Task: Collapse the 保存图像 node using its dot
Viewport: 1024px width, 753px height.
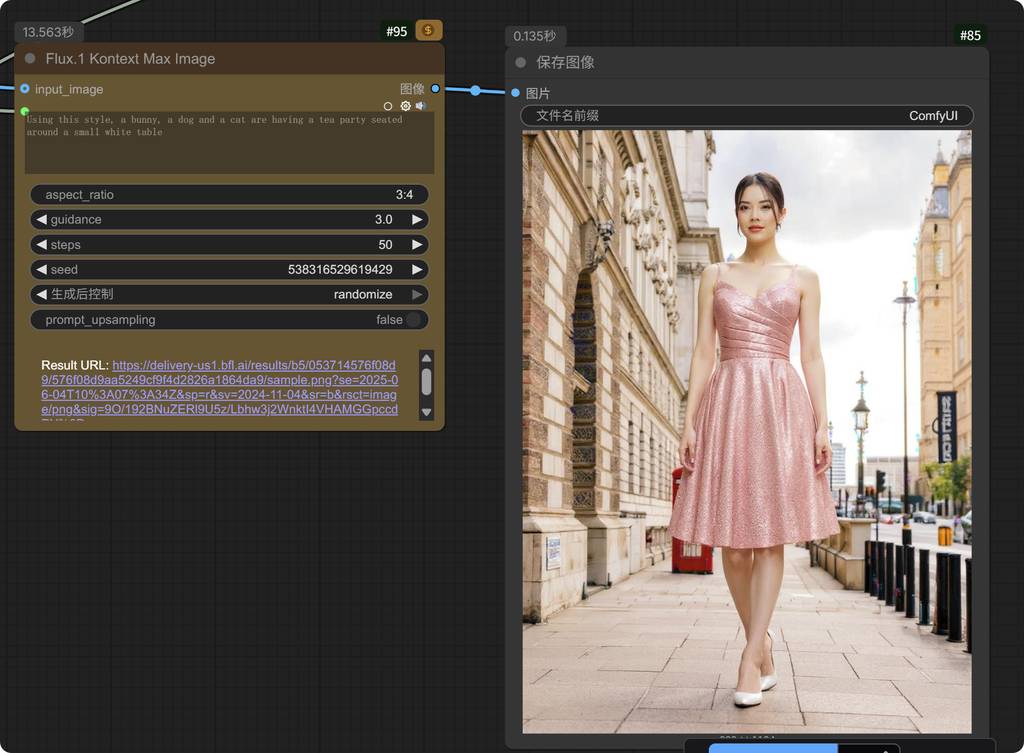Action: (x=520, y=62)
